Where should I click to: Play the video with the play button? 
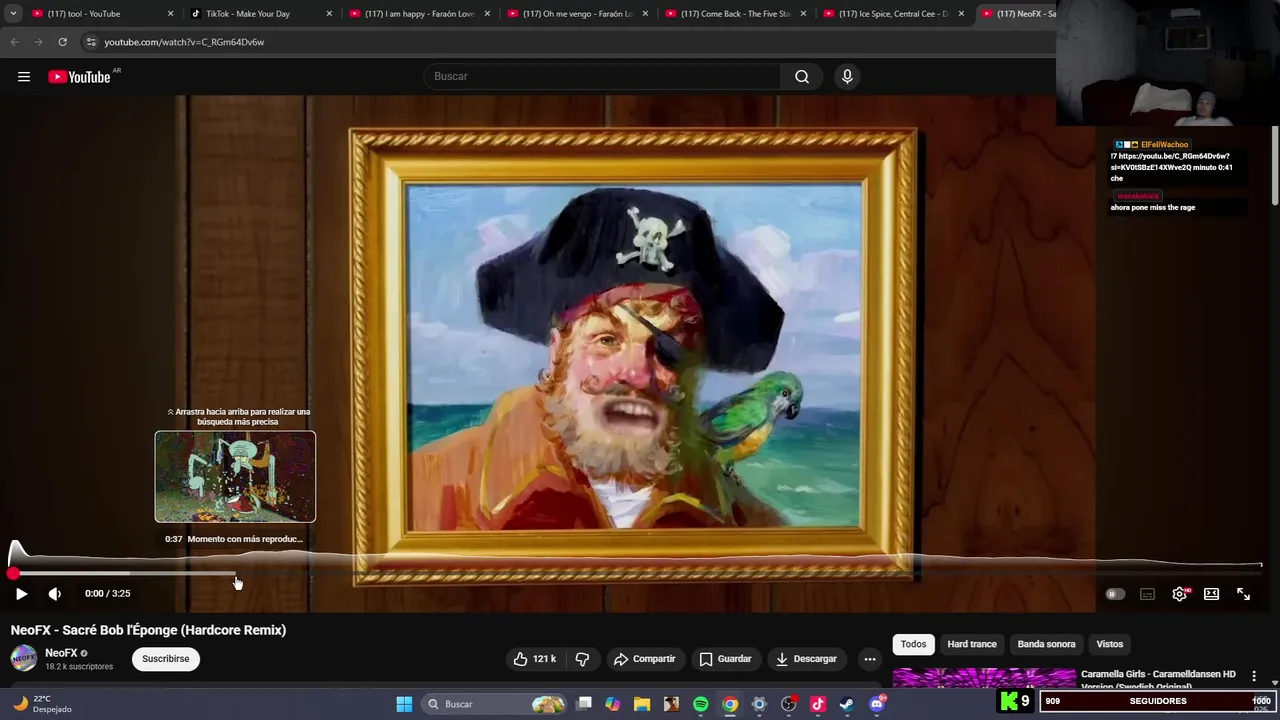point(21,594)
